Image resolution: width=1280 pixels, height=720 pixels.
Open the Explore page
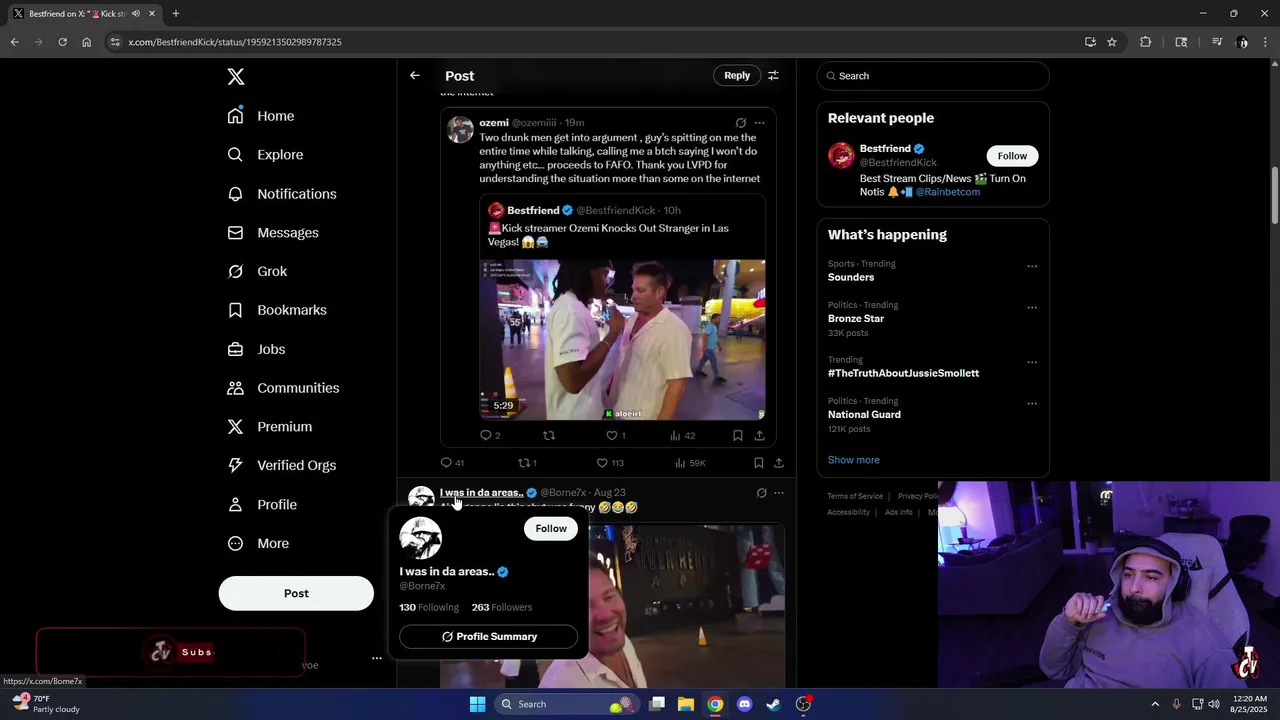pos(265,155)
